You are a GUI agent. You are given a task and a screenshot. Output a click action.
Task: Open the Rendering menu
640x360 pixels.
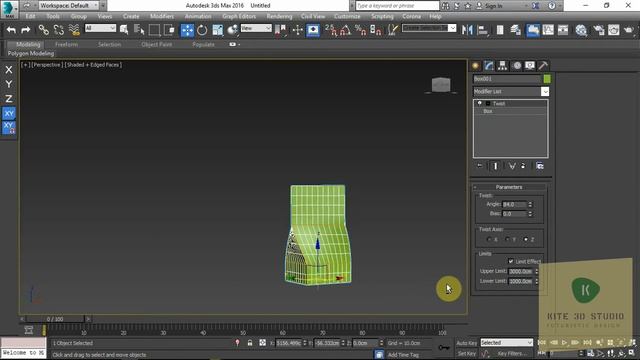279,16
